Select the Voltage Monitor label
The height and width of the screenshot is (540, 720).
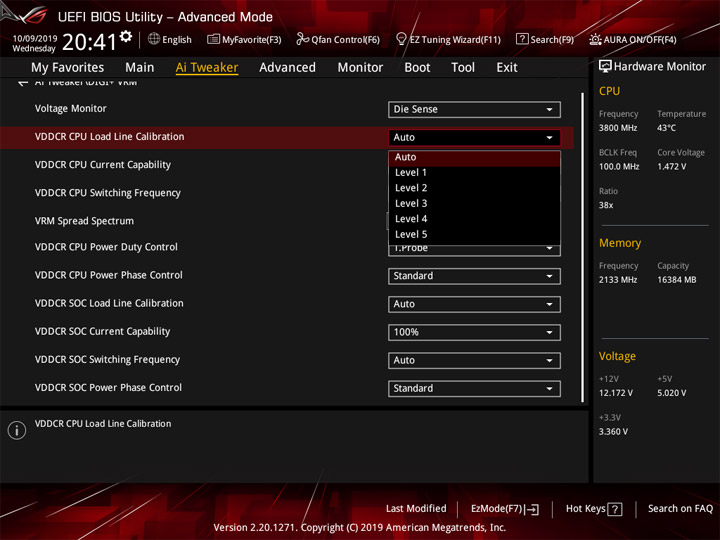click(71, 109)
